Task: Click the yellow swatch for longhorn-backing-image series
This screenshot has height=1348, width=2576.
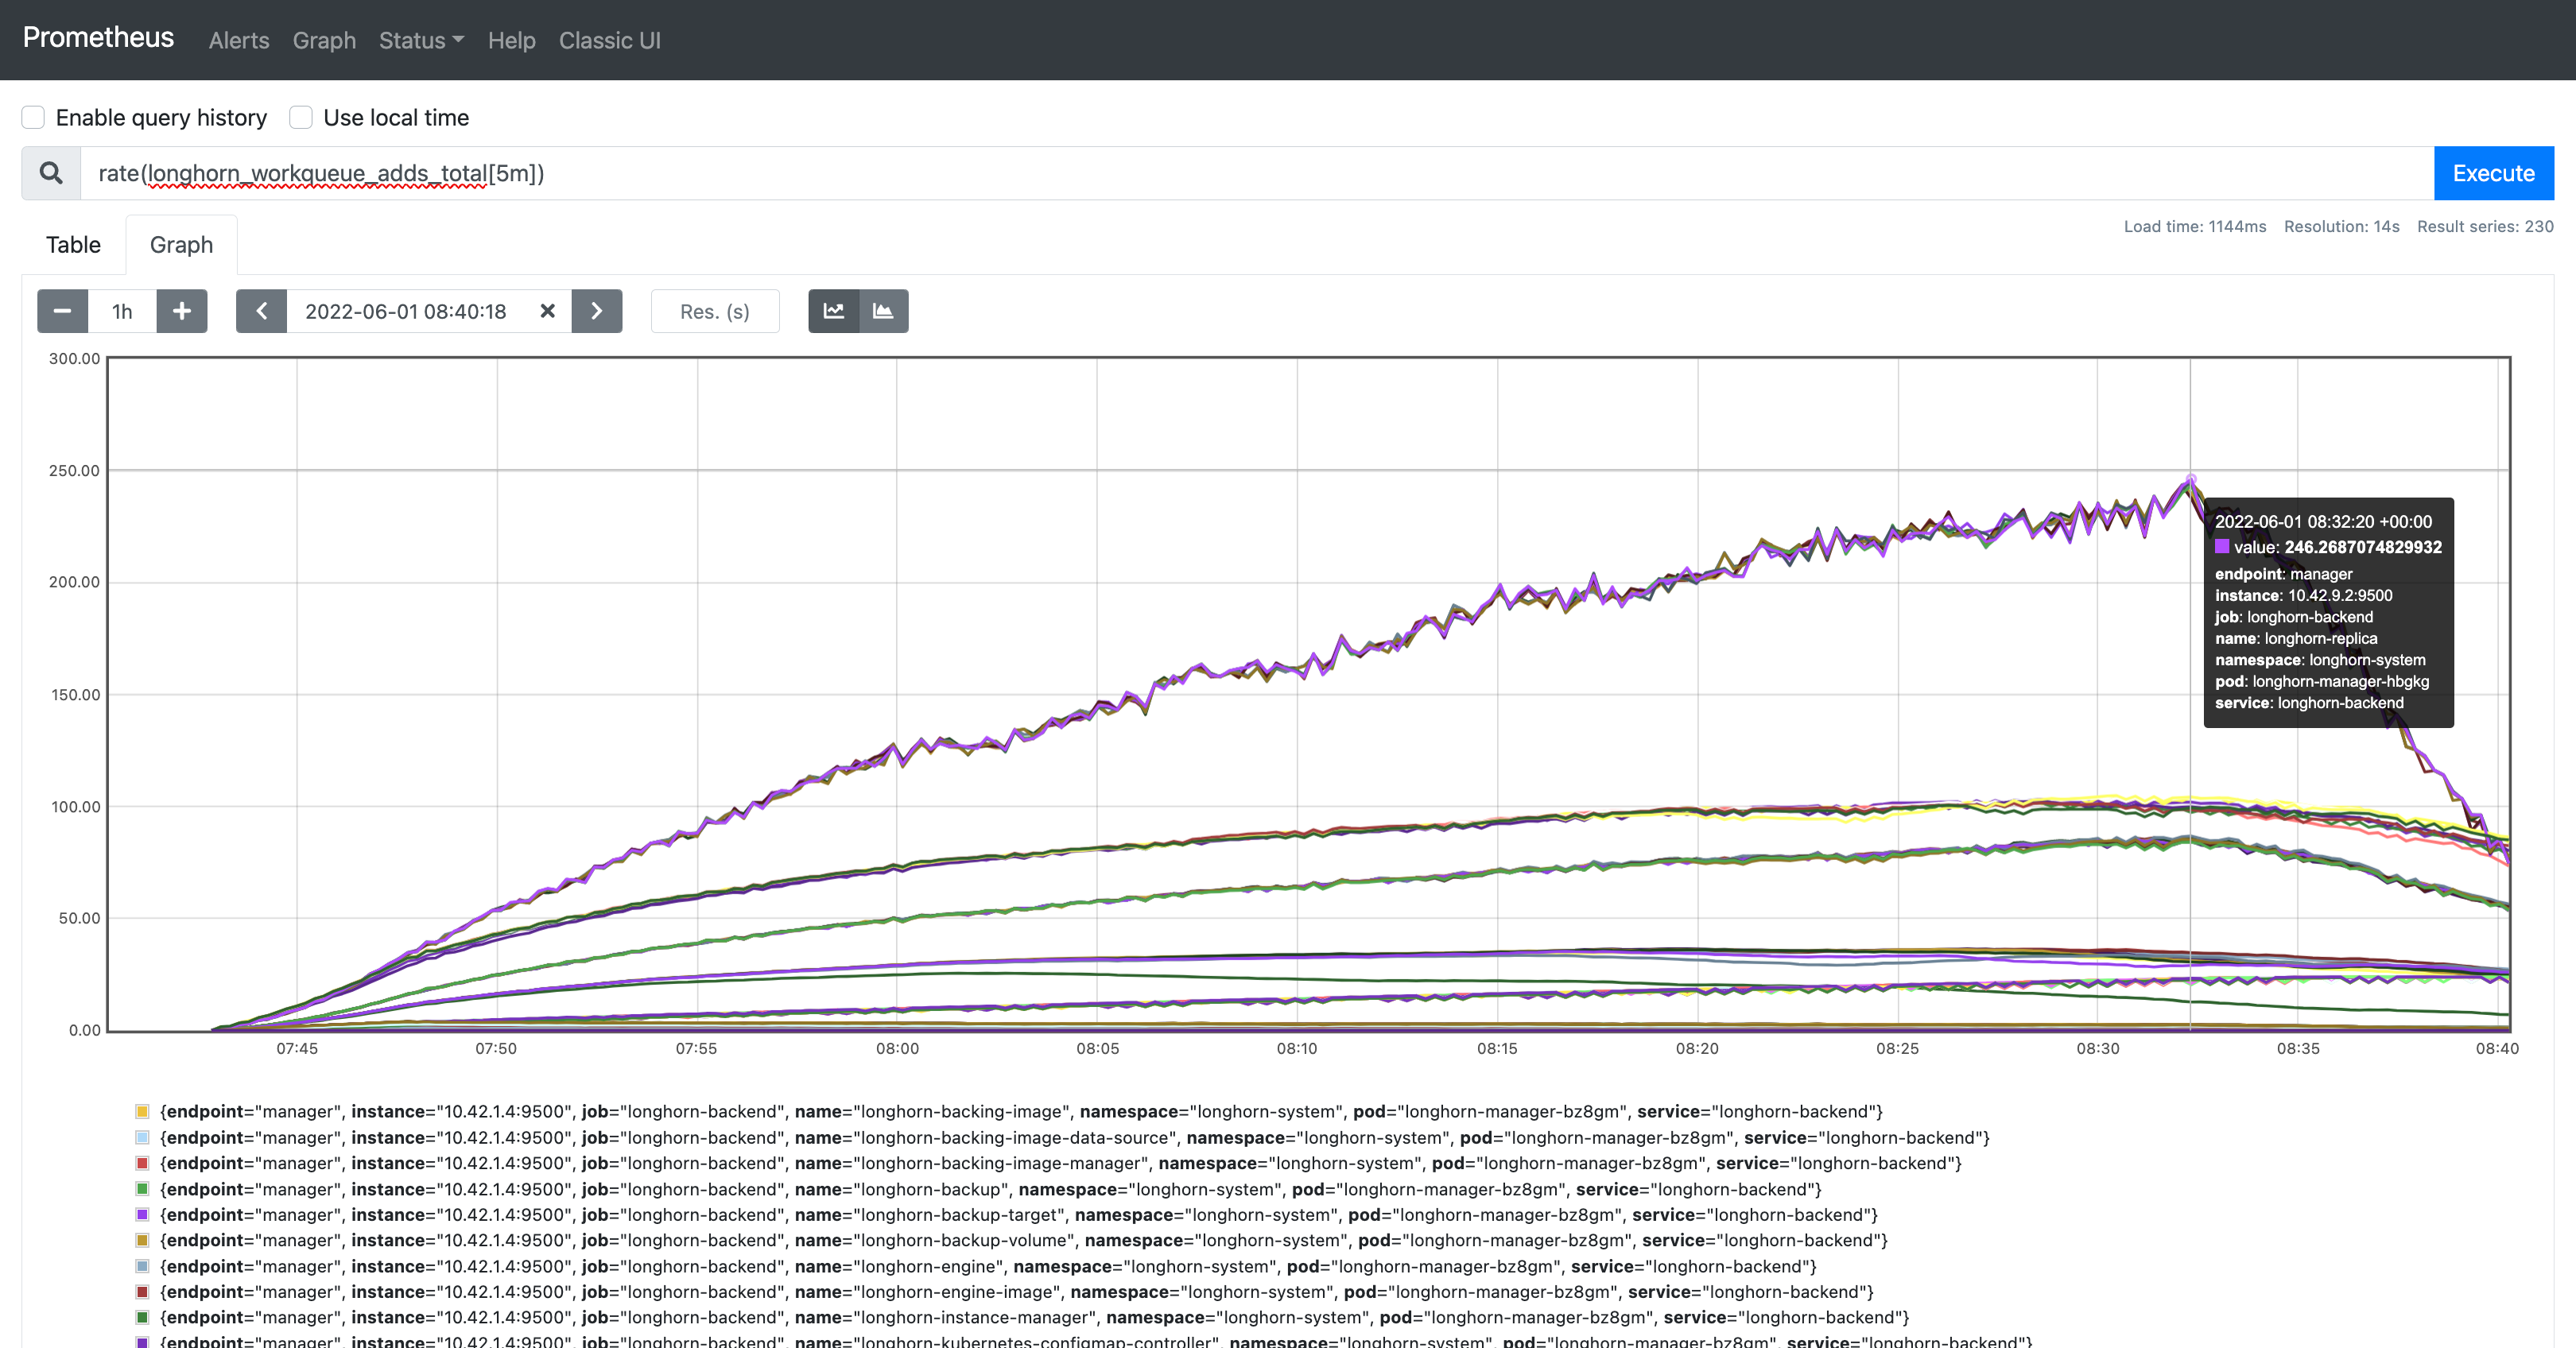Action: click(141, 1111)
